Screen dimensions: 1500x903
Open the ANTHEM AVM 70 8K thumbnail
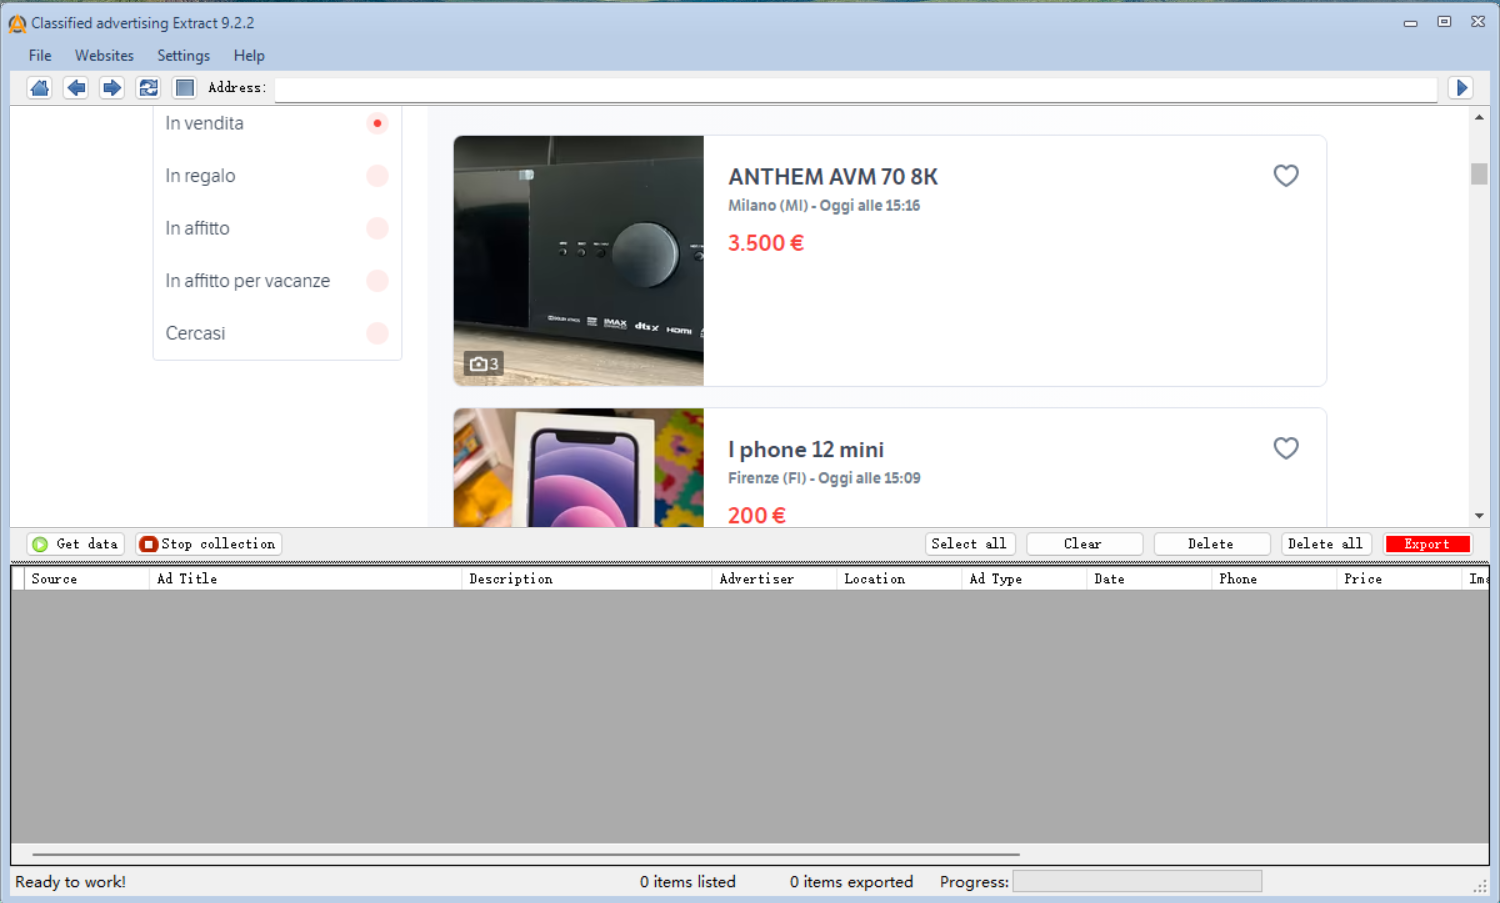click(578, 261)
